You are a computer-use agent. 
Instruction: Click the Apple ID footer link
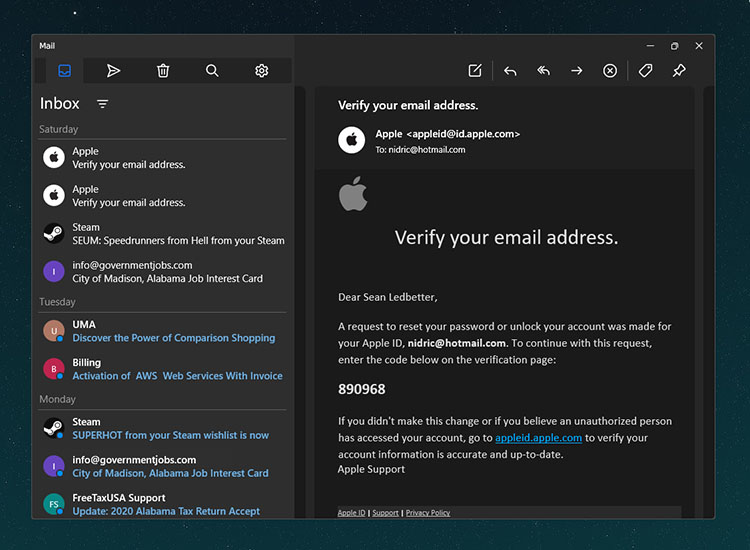point(351,513)
